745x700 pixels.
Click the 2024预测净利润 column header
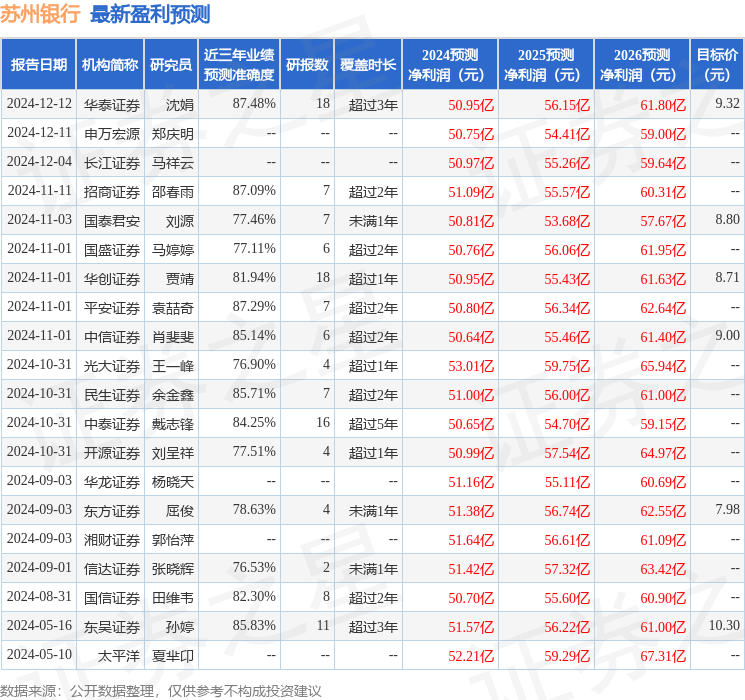point(450,65)
